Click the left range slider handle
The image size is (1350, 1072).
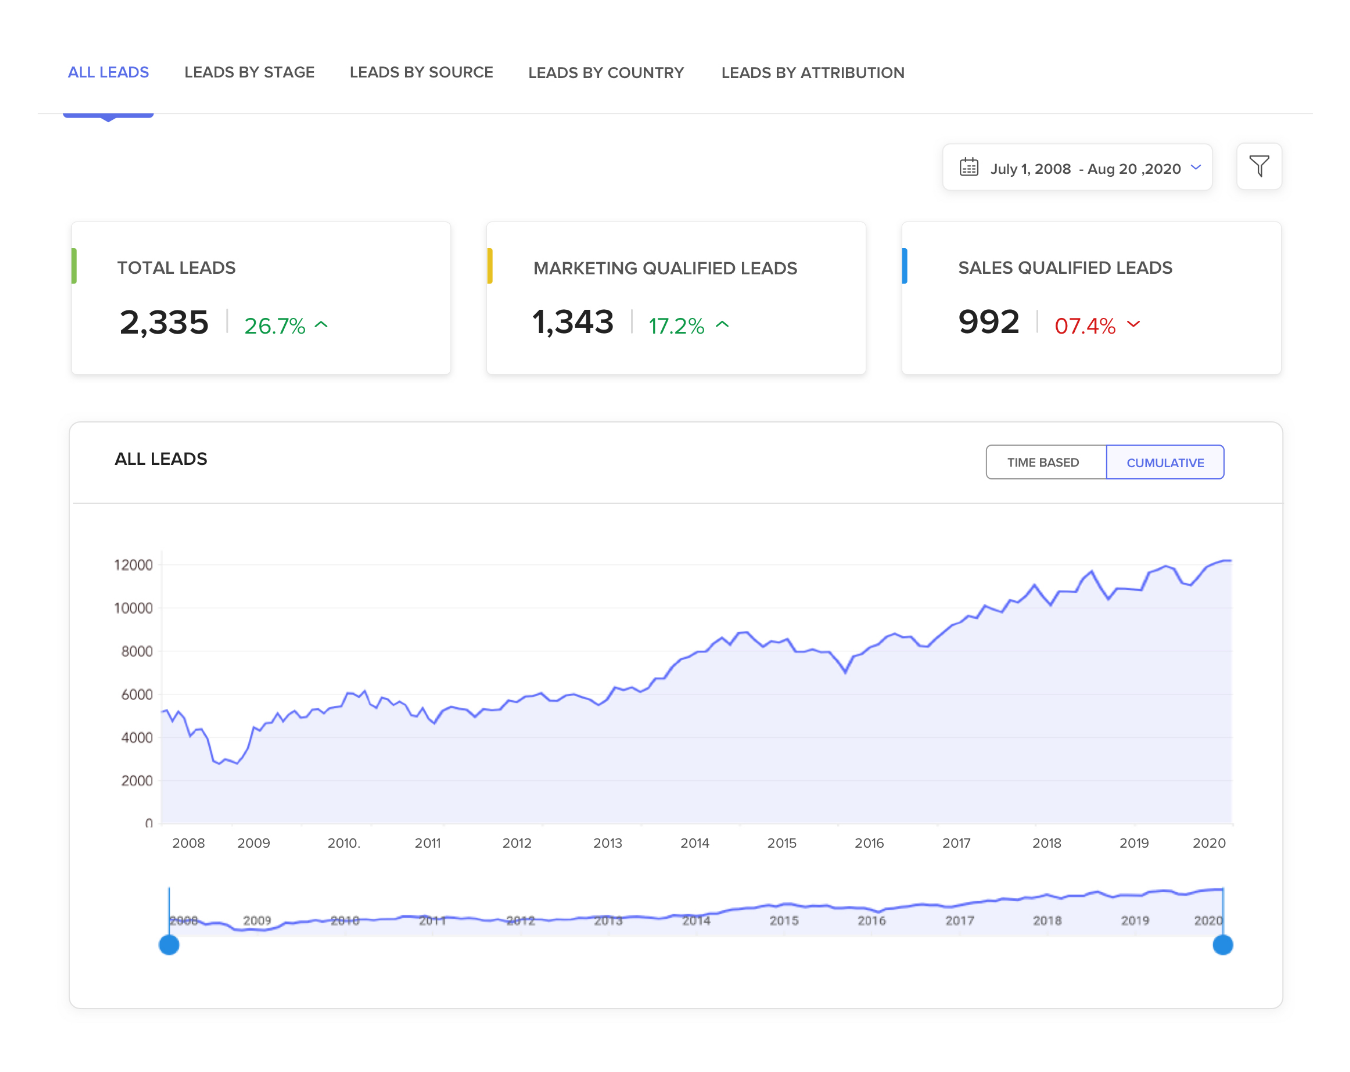click(x=169, y=945)
